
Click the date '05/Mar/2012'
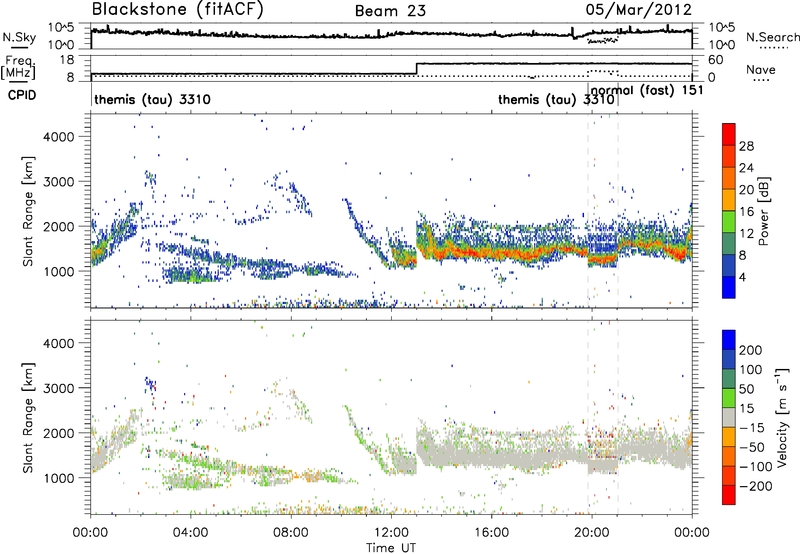[x=639, y=10]
